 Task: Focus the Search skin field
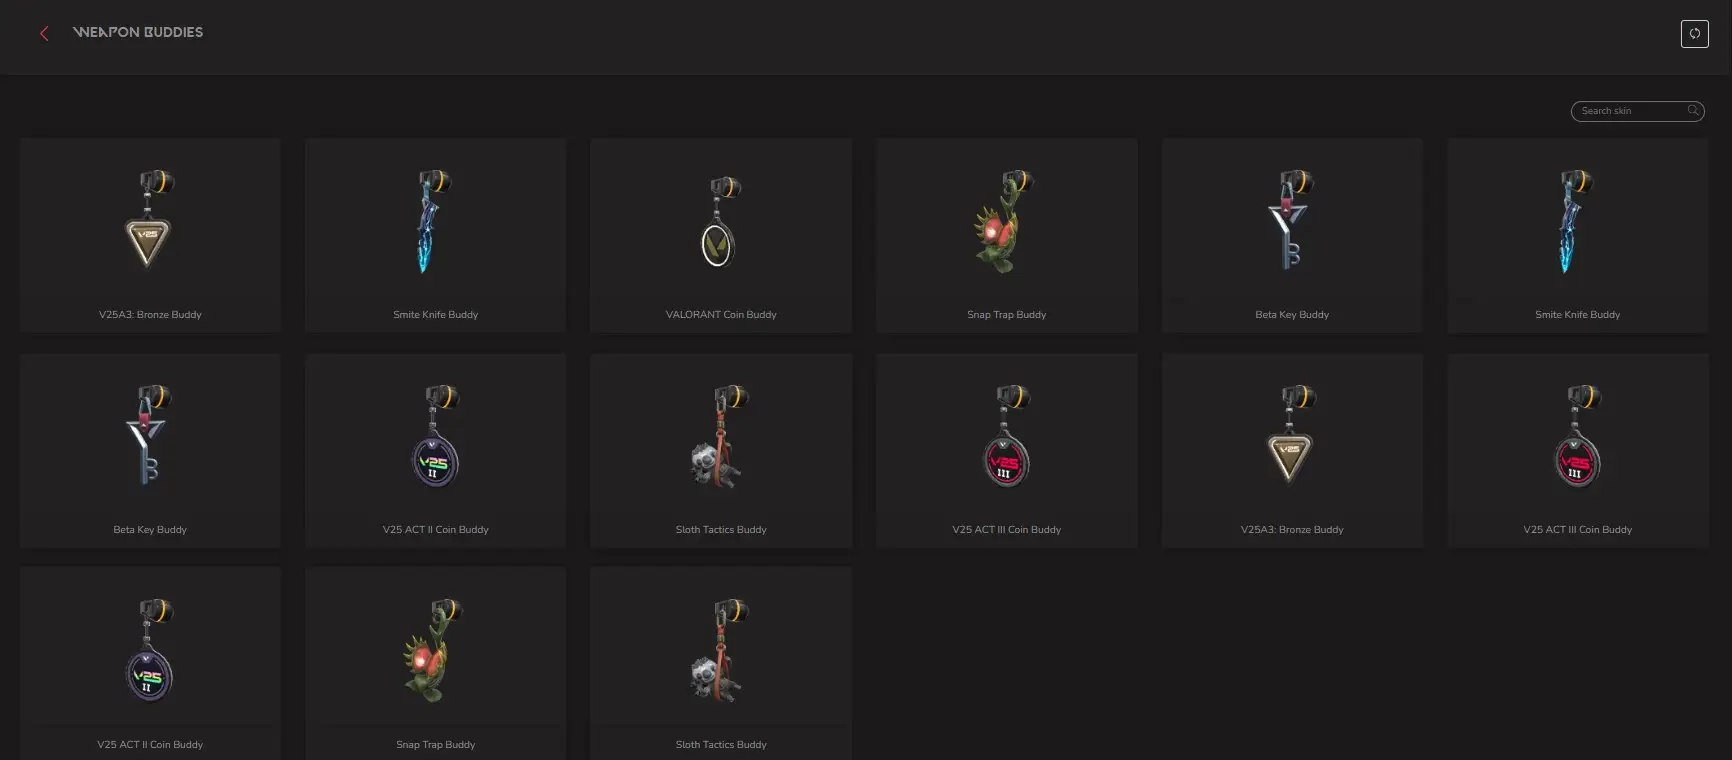1637,111
